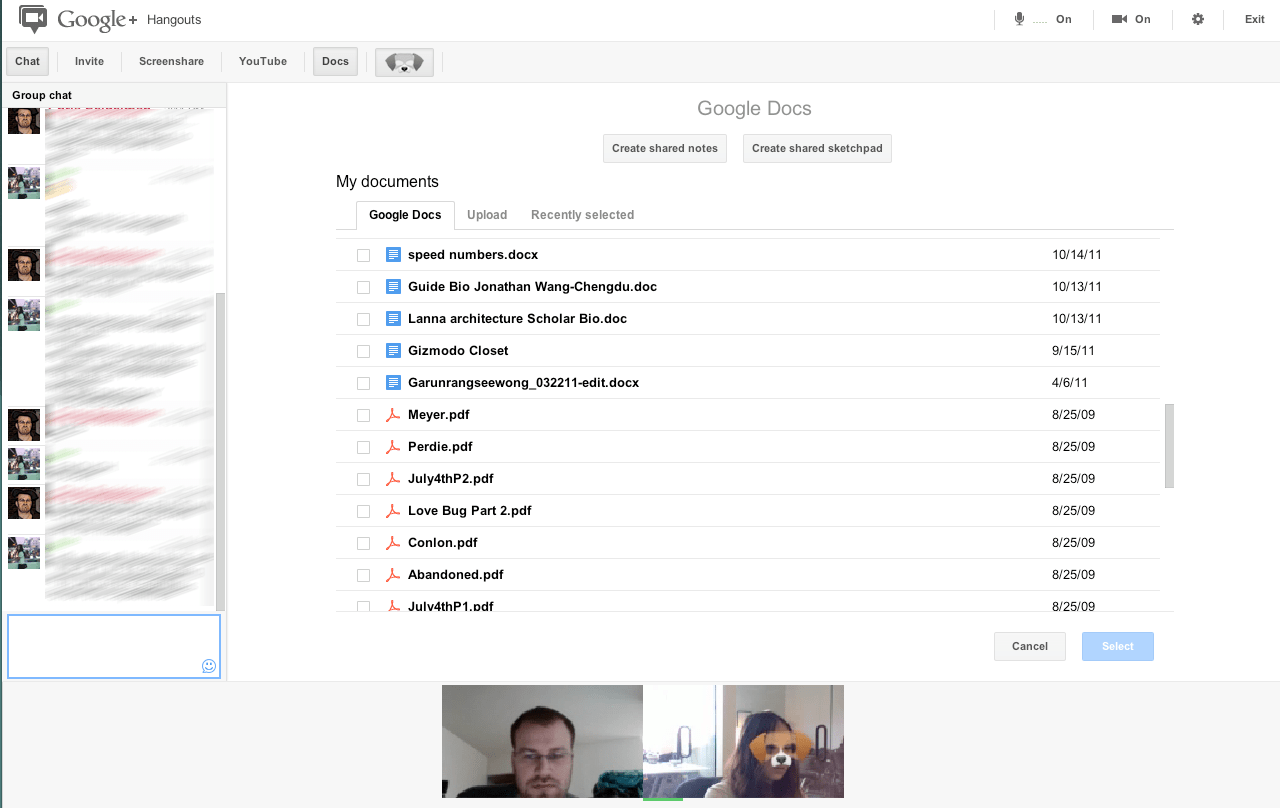Click the Group chat scrollbar thumb

(221, 451)
